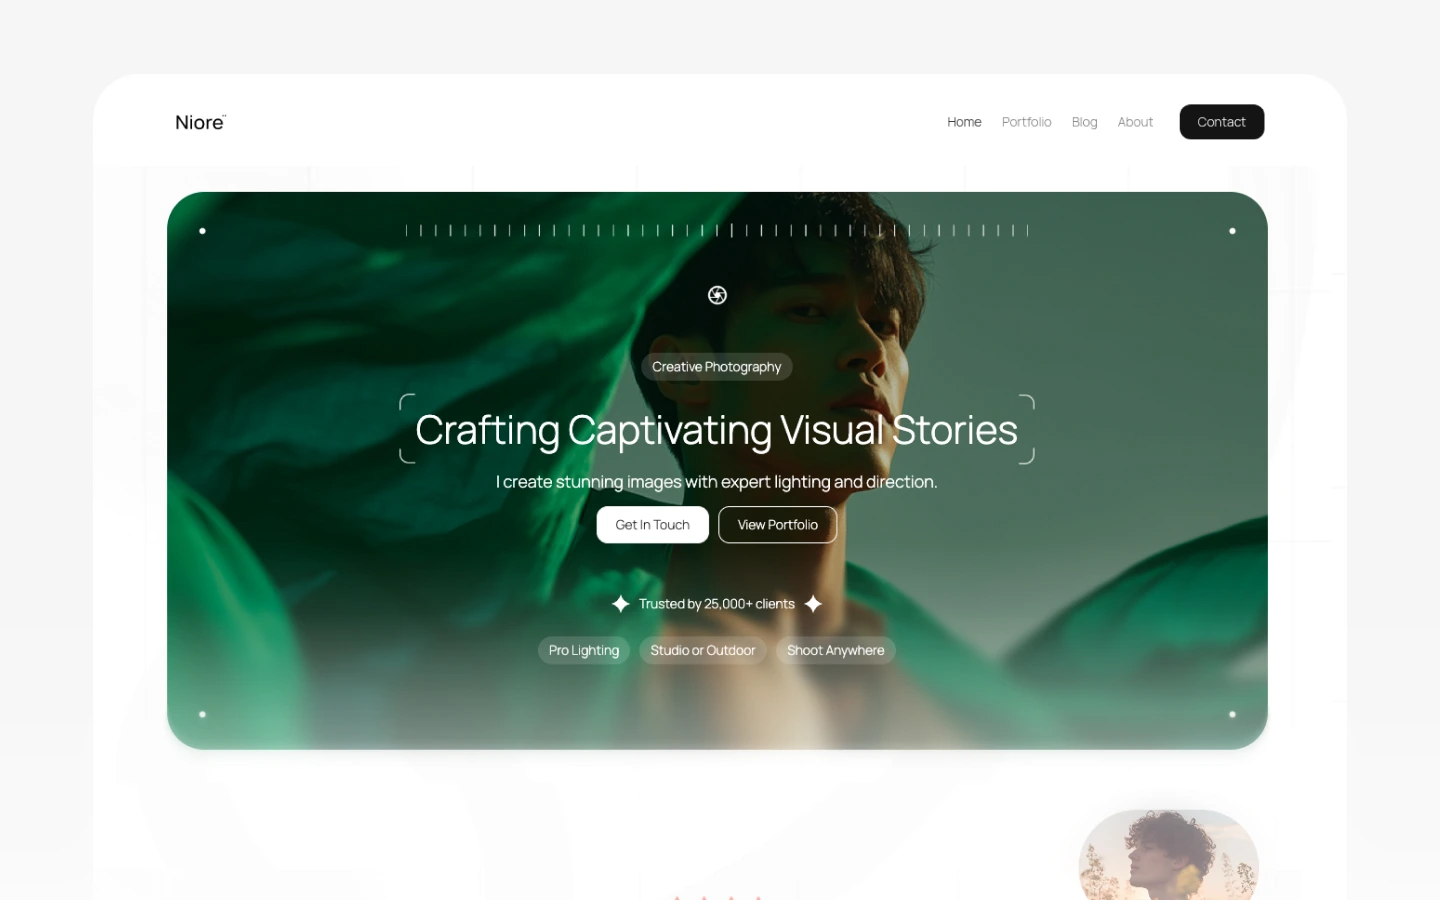Navigate to the About page

point(1135,122)
